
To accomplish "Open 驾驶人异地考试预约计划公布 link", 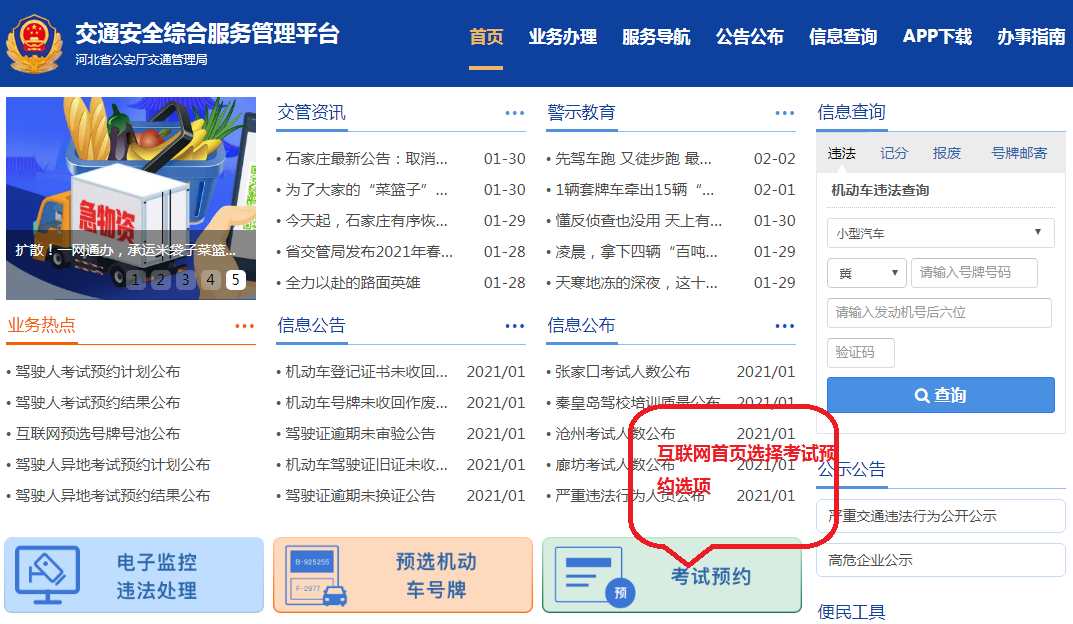I will [113, 465].
